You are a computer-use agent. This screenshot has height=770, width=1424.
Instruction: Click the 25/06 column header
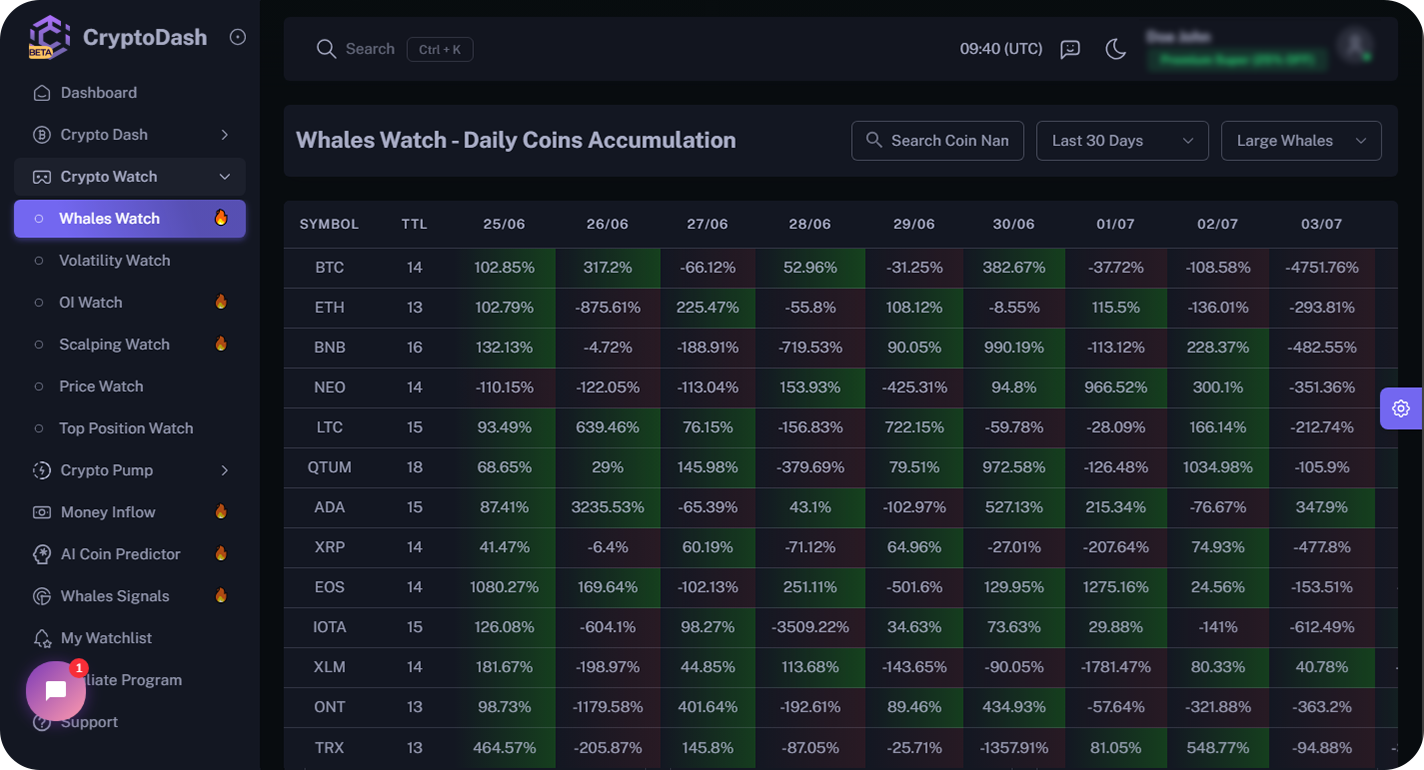[x=504, y=225]
